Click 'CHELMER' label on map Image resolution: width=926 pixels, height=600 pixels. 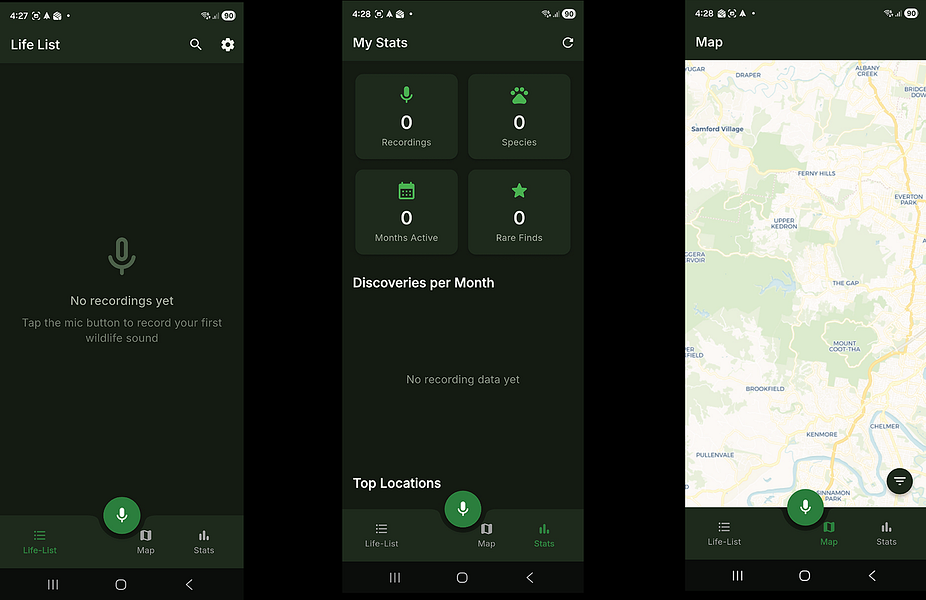point(885,426)
